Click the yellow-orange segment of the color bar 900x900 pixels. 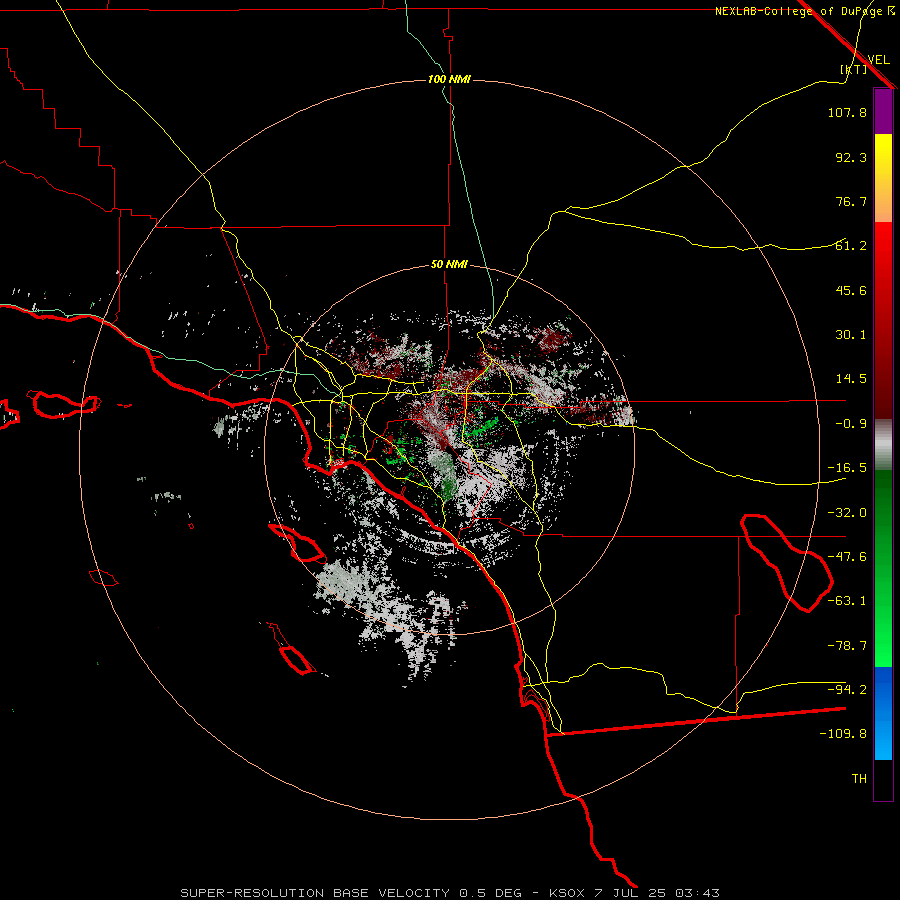point(883,178)
